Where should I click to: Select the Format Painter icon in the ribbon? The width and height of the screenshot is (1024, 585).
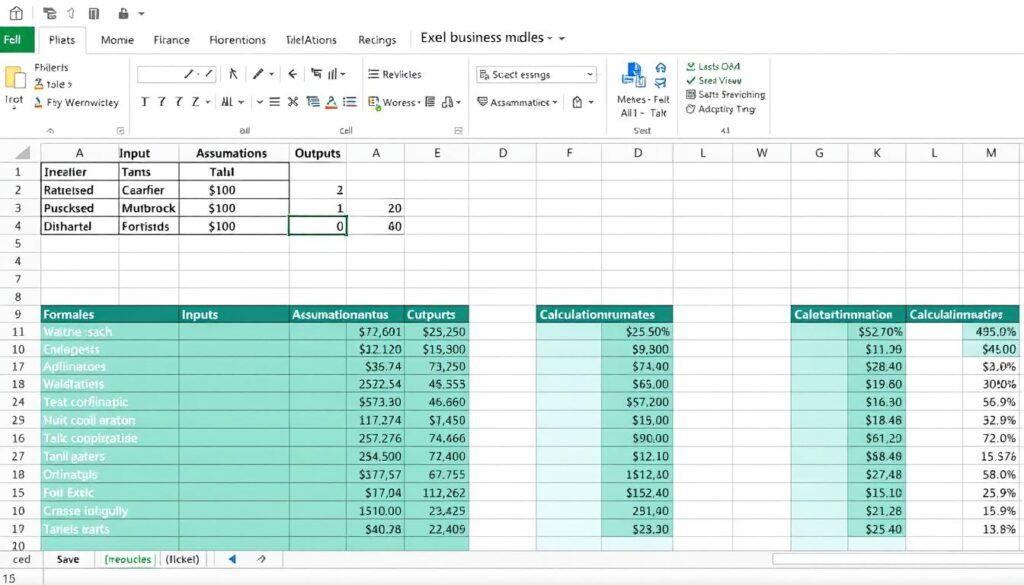[37, 103]
